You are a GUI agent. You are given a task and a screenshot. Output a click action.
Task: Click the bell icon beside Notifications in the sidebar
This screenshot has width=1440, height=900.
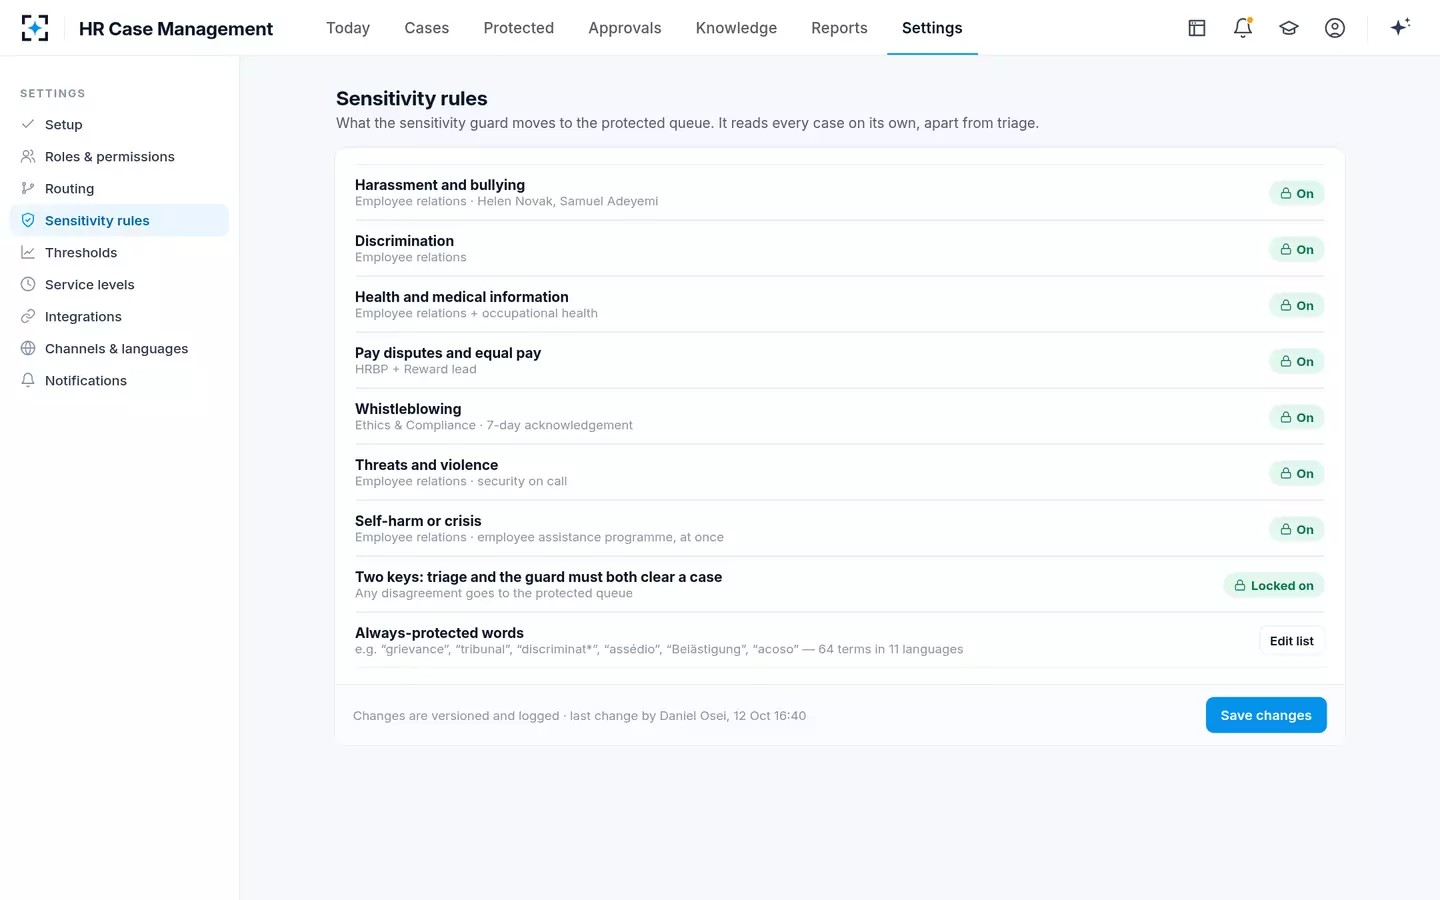click(x=28, y=380)
